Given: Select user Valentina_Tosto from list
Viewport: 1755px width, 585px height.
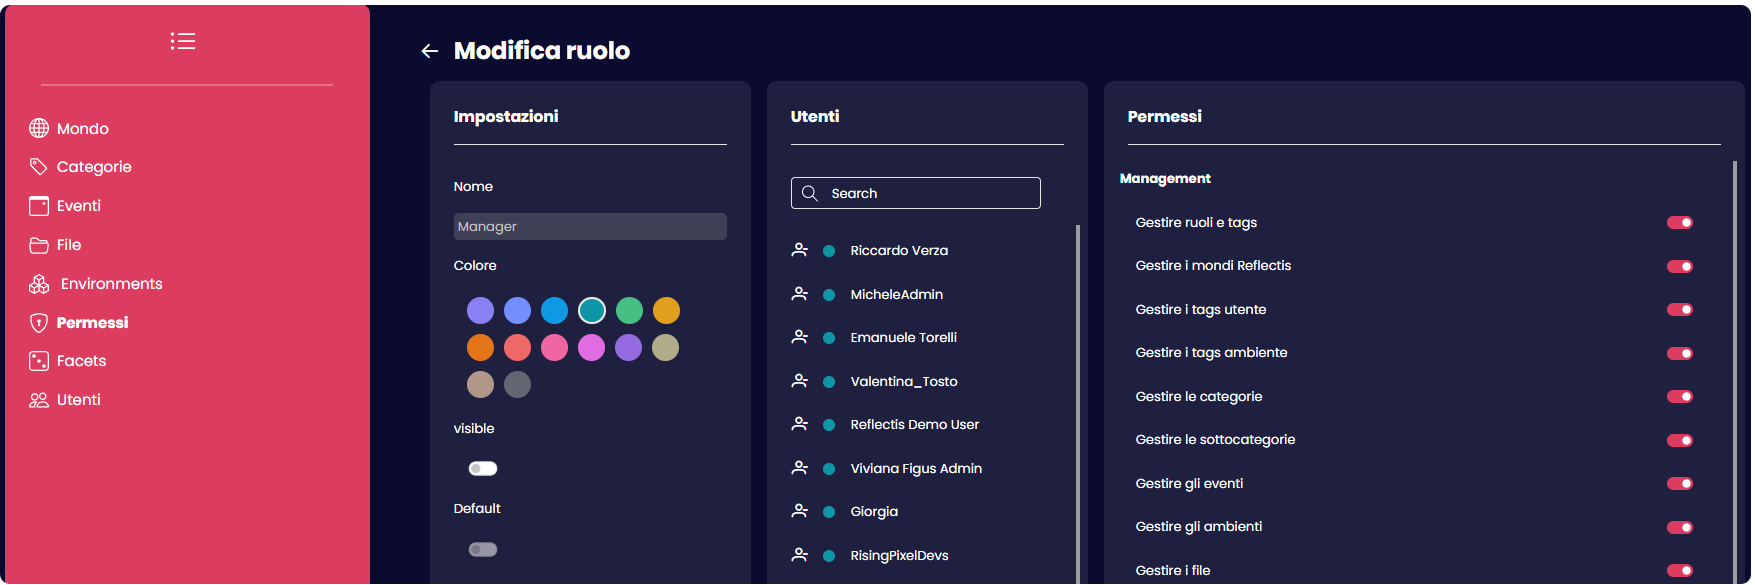Looking at the screenshot, I should pos(903,381).
